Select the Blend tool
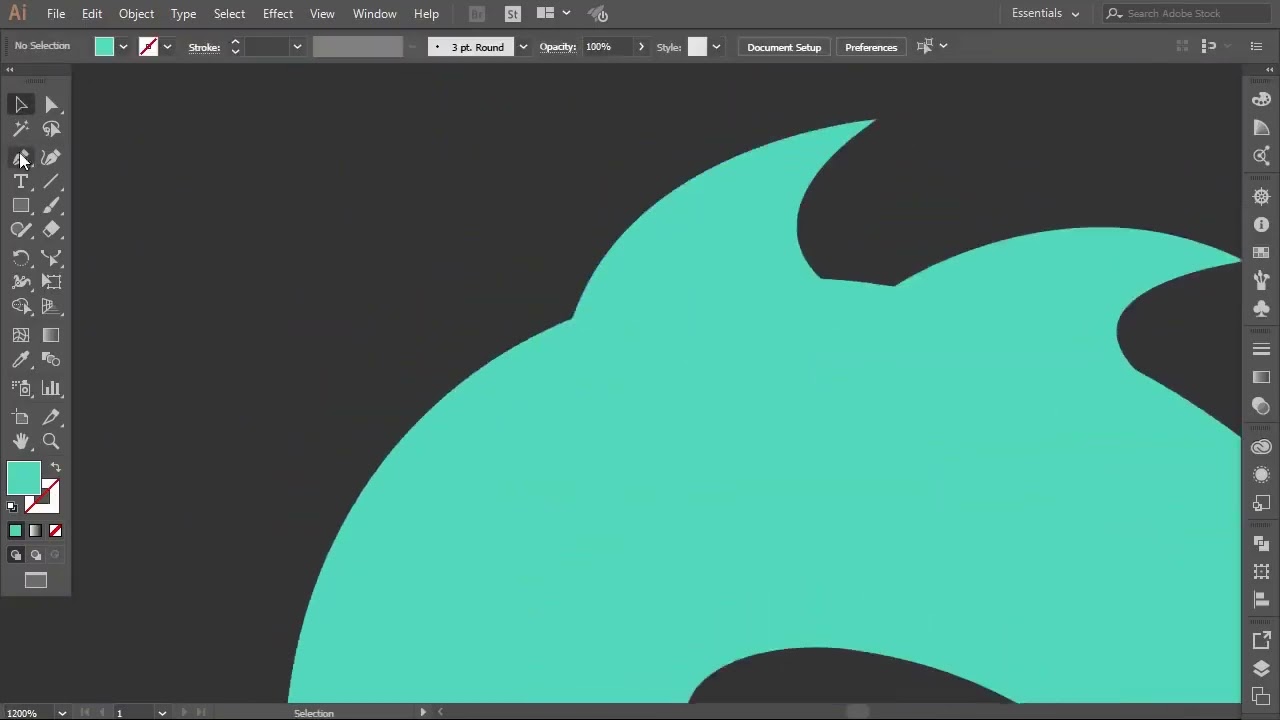The image size is (1280, 720). click(x=51, y=360)
